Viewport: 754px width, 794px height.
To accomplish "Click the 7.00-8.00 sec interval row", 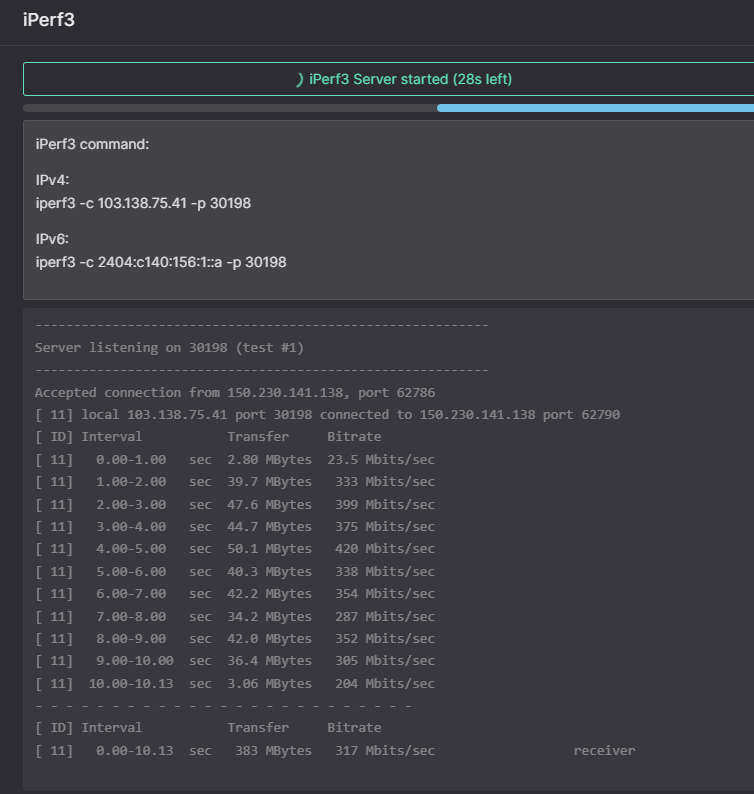I will tap(235, 616).
